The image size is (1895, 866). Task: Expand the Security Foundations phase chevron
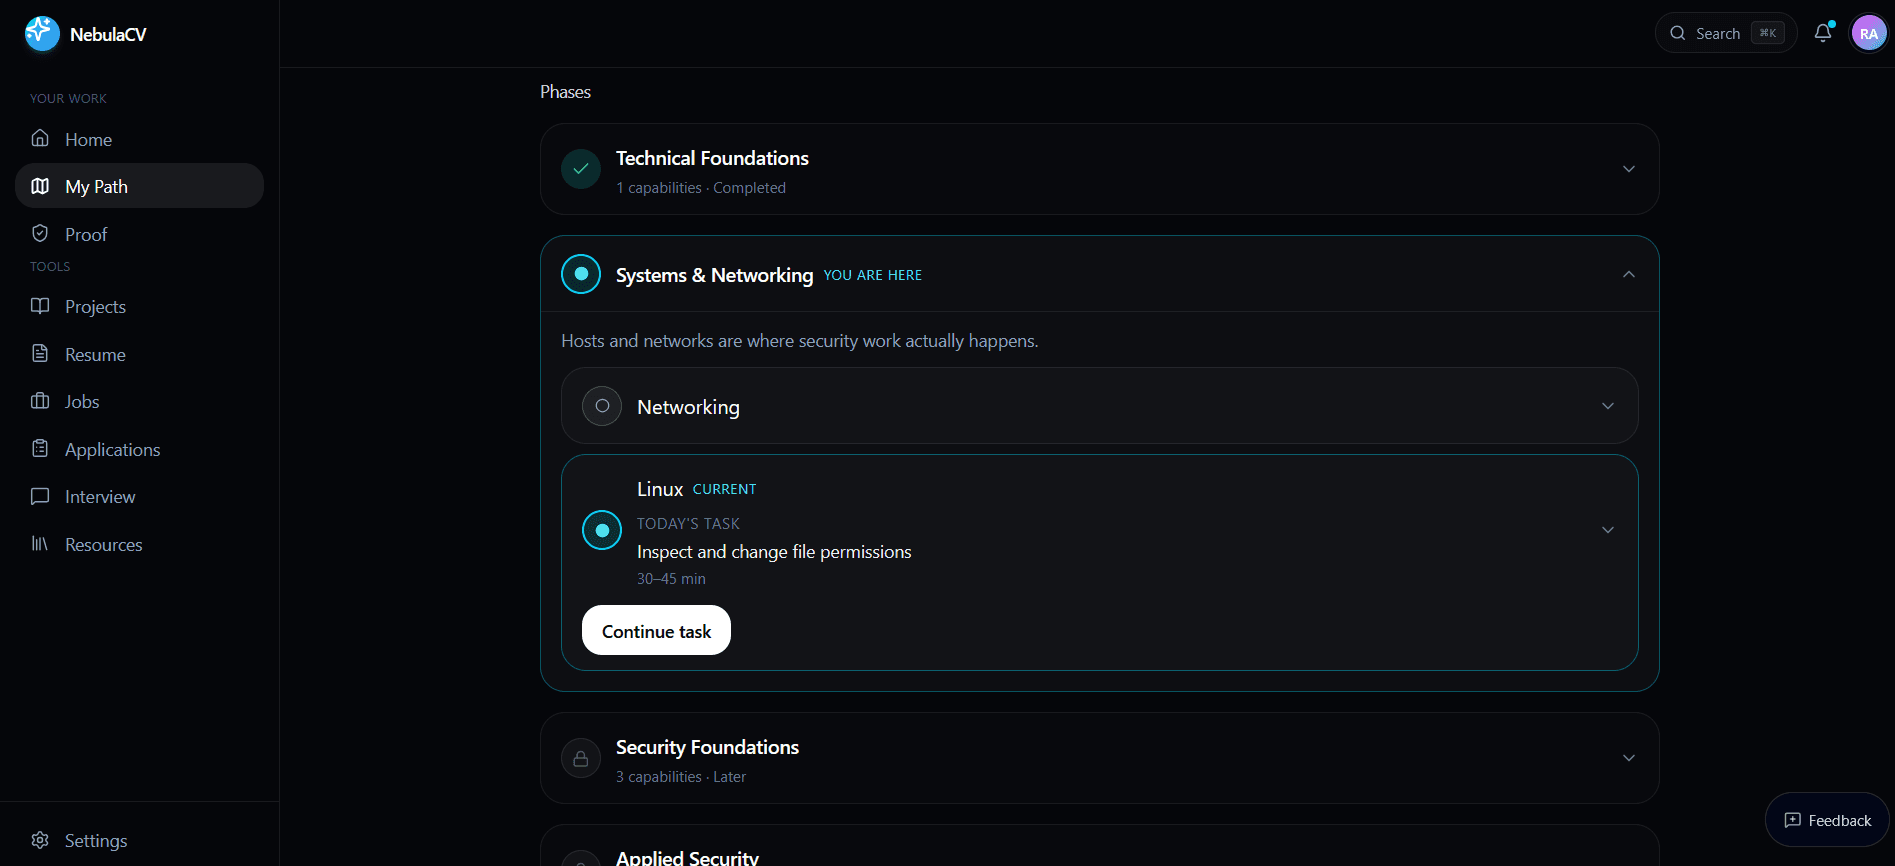click(1629, 758)
